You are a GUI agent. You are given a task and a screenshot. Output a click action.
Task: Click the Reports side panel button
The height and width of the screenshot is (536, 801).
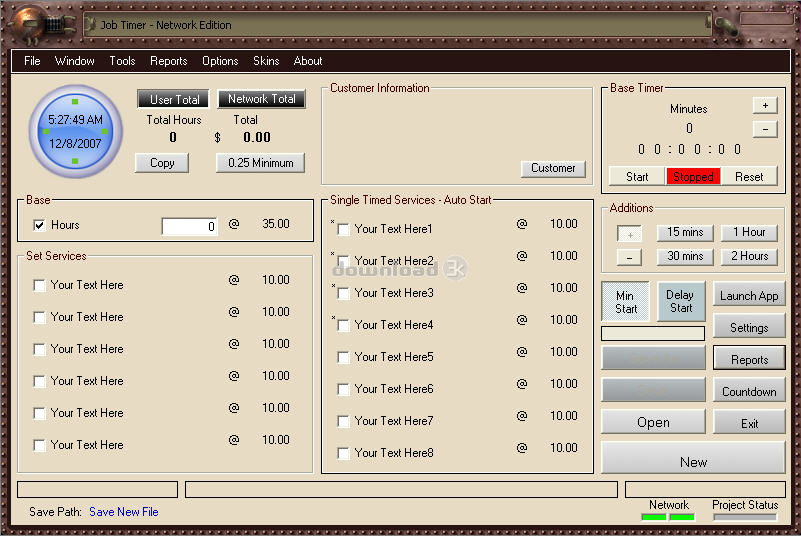pyautogui.click(x=749, y=359)
